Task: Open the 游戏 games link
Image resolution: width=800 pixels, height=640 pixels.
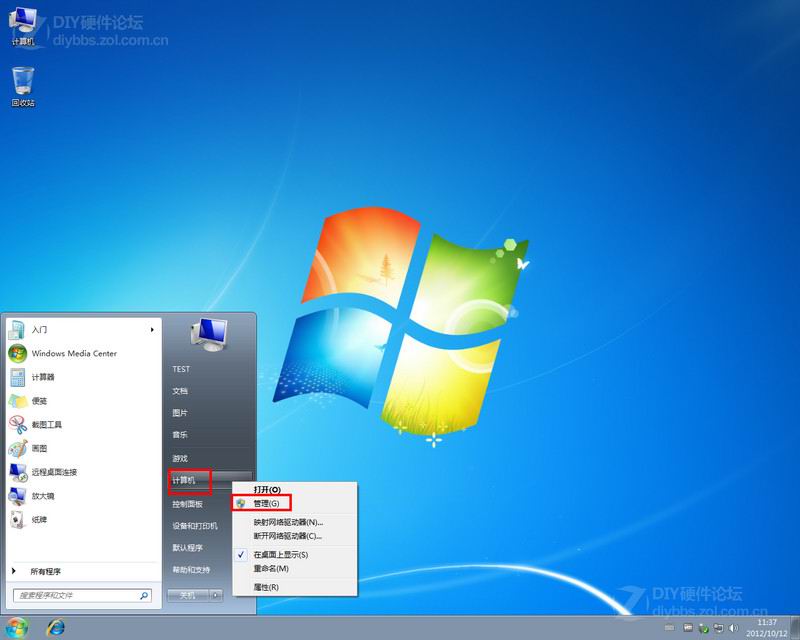Action: tap(180, 458)
